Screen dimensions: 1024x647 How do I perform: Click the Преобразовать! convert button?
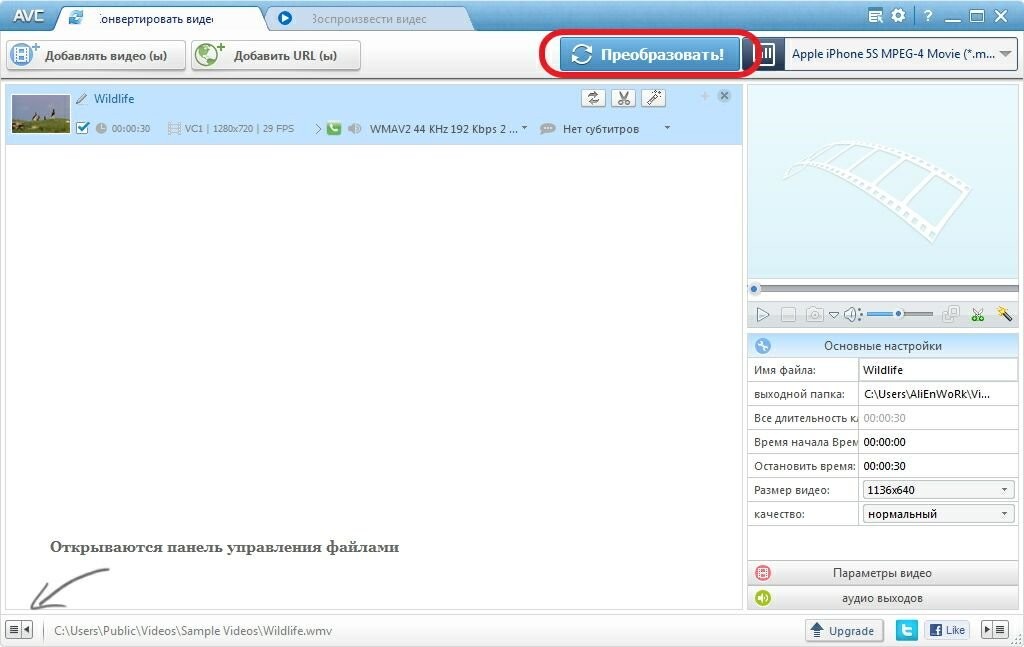click(649, 55)
